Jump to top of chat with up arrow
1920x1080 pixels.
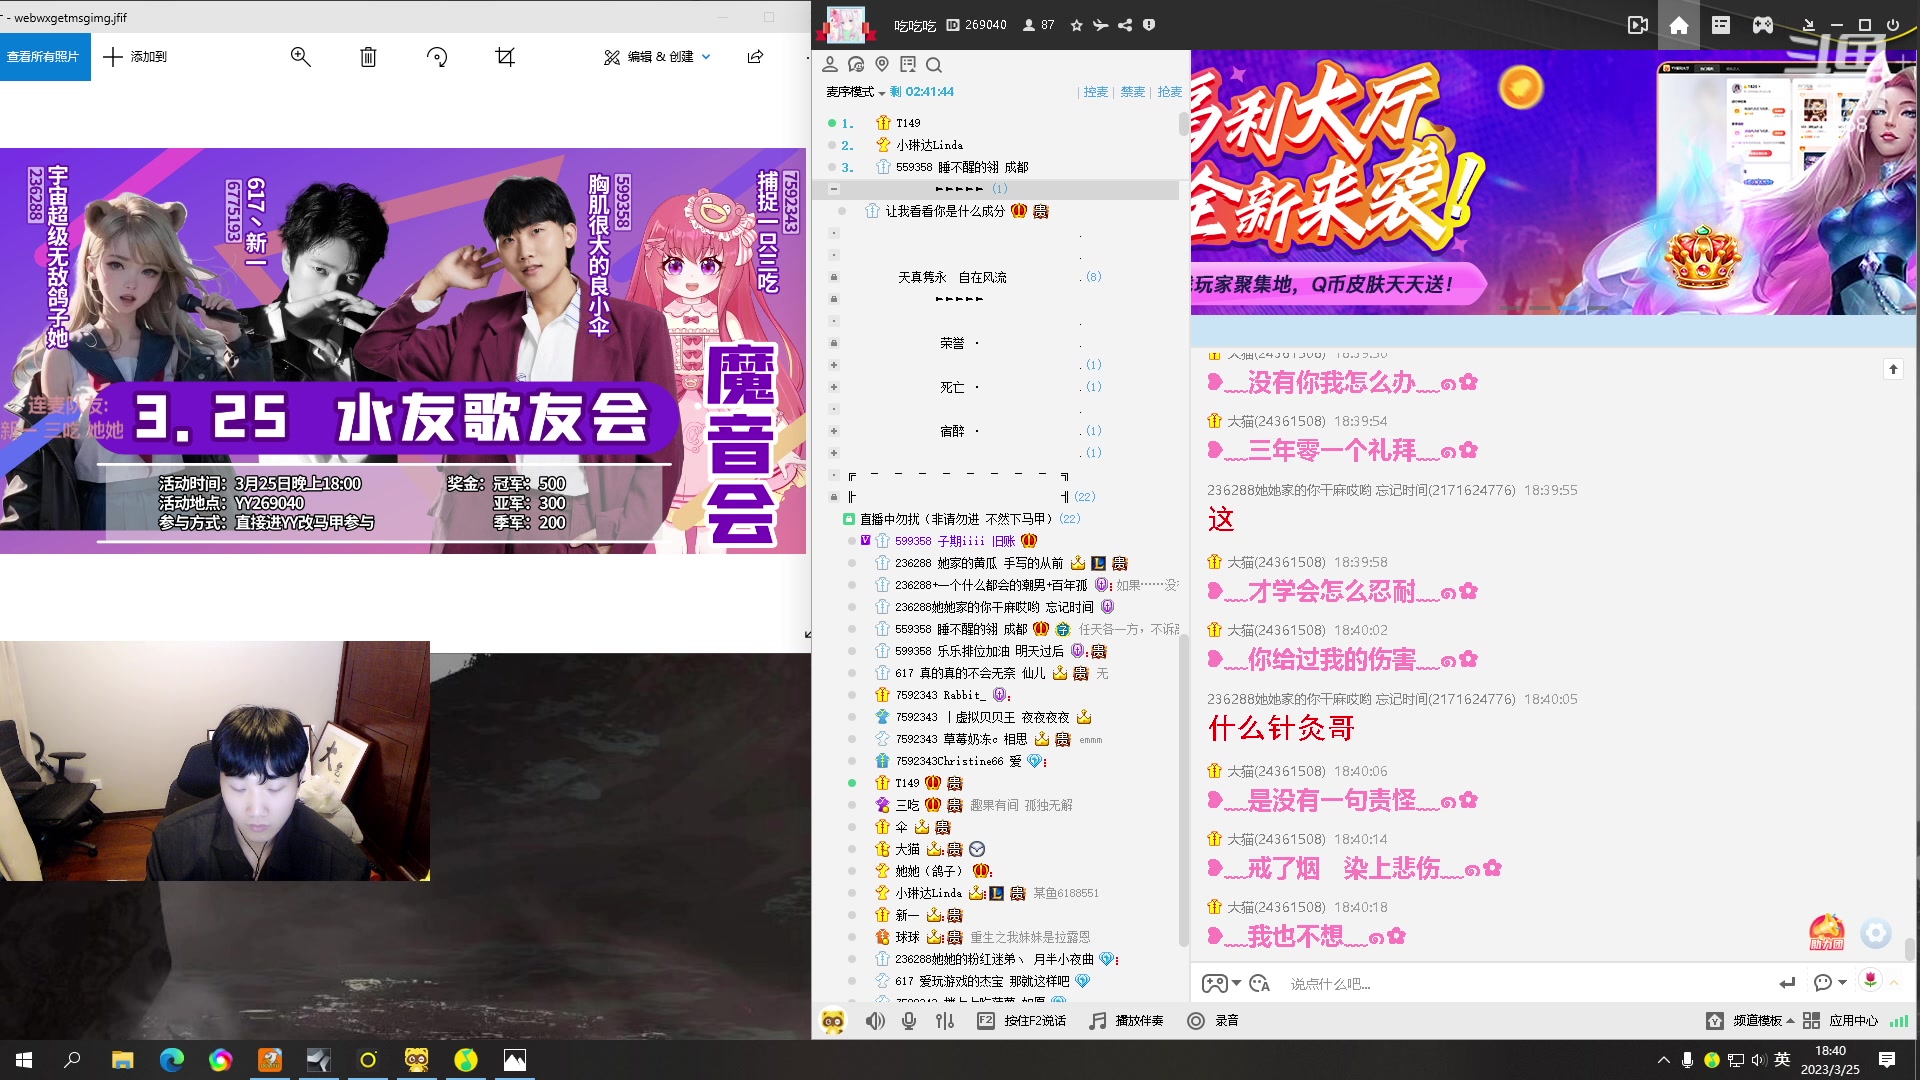pyautogui.click(x=1893, y=369)
